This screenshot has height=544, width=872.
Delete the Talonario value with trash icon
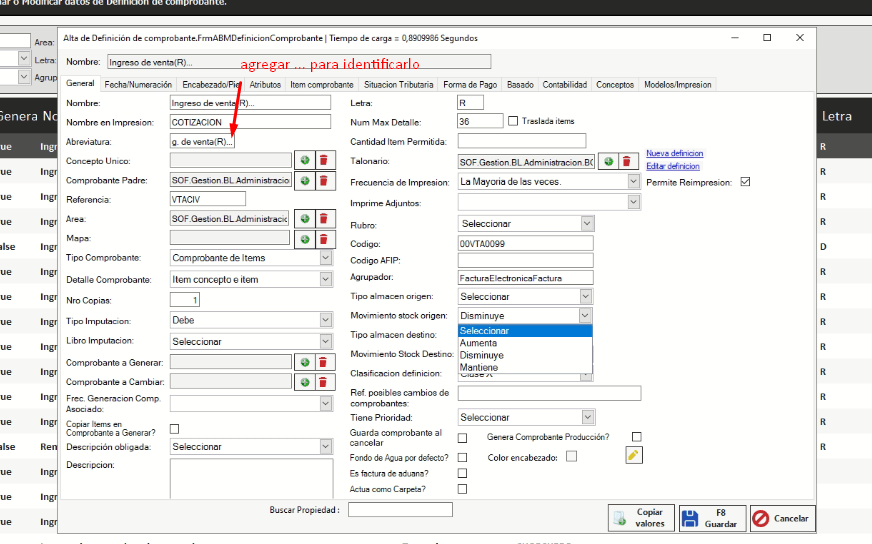[626, 161]
